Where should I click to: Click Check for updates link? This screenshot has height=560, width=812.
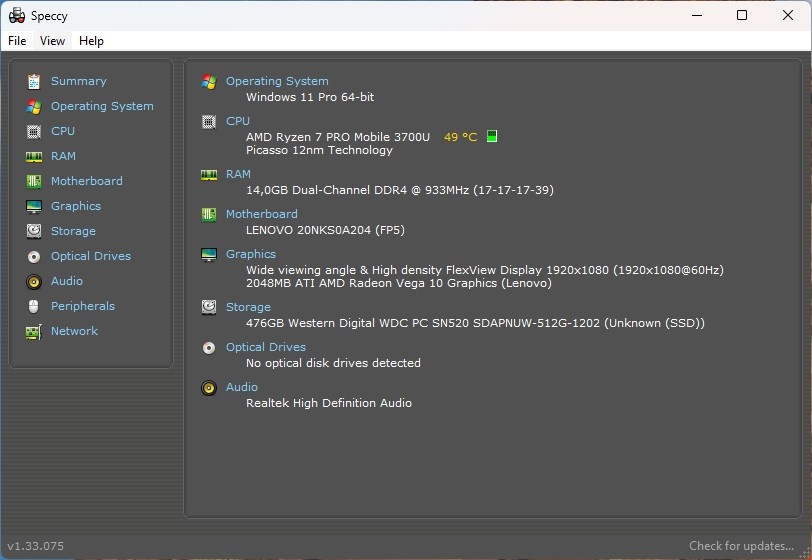pos(741,546)
